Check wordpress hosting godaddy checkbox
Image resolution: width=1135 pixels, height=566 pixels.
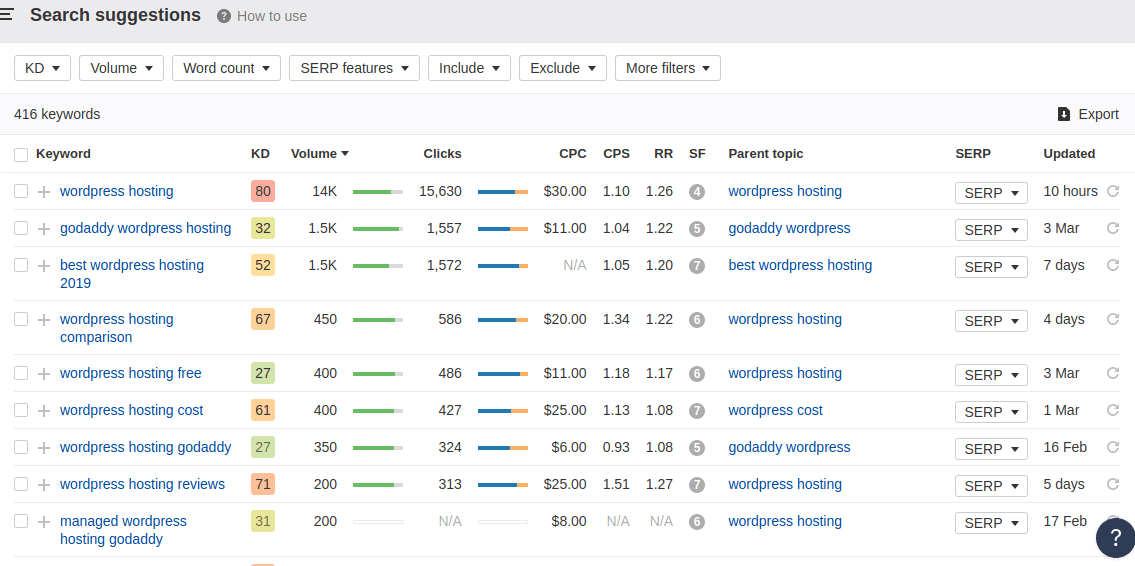click(x=21, y=447)
